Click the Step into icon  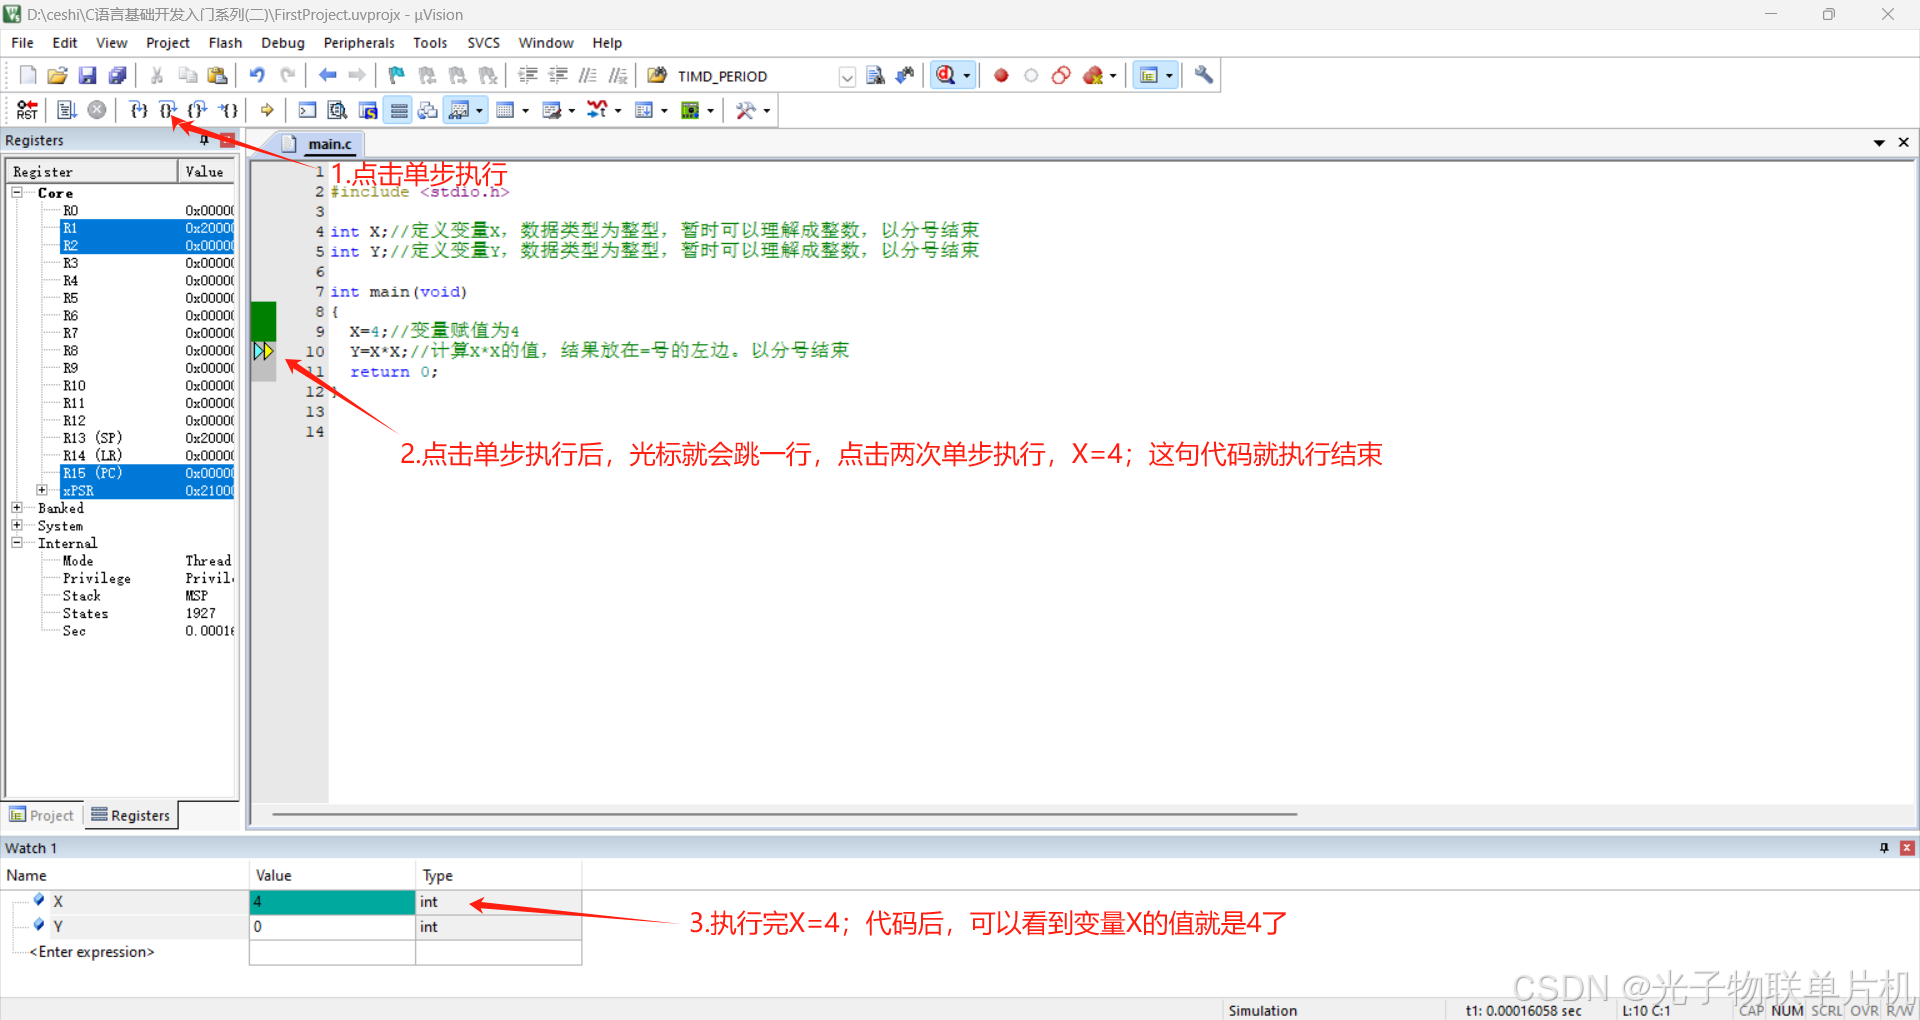point(139,110)
